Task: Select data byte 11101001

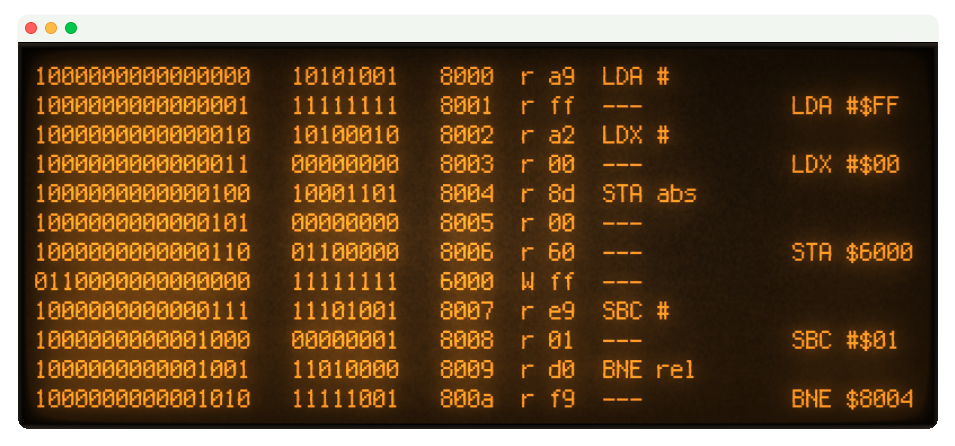Action: [345, 311]
